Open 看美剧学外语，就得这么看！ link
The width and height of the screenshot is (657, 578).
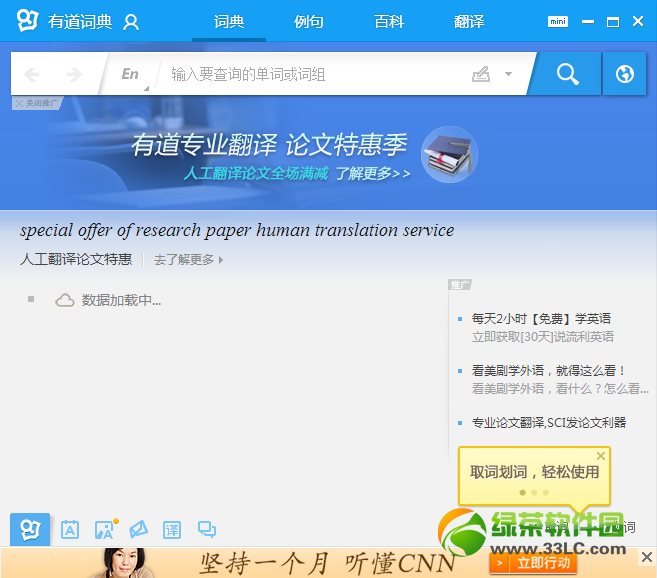point(548,371)
